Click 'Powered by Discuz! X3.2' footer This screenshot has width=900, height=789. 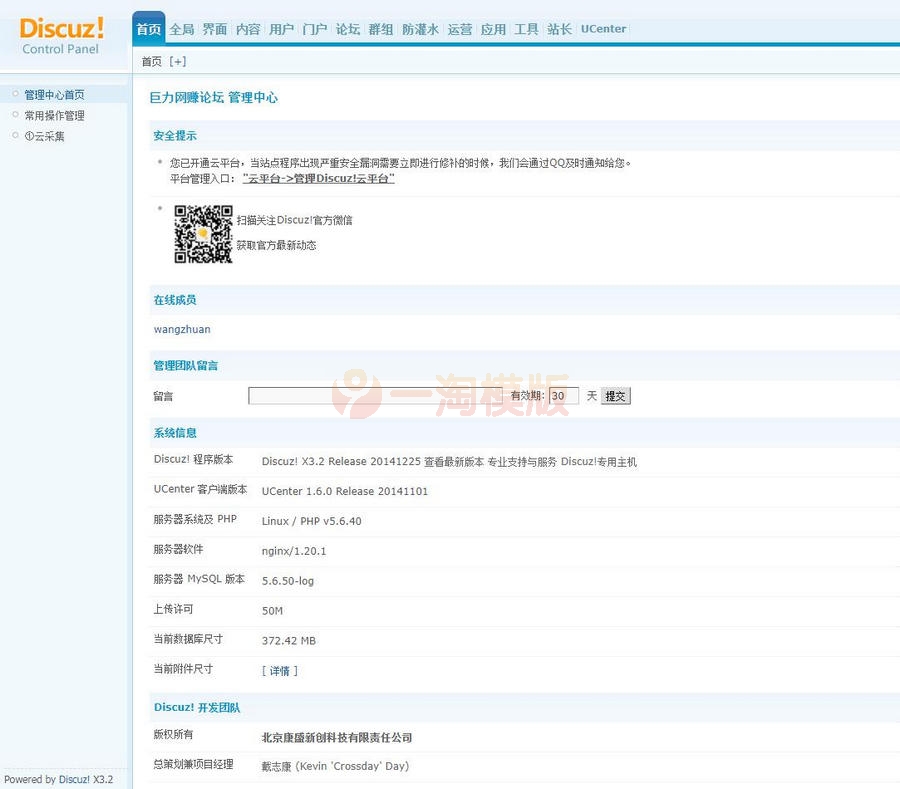(59, 779)
